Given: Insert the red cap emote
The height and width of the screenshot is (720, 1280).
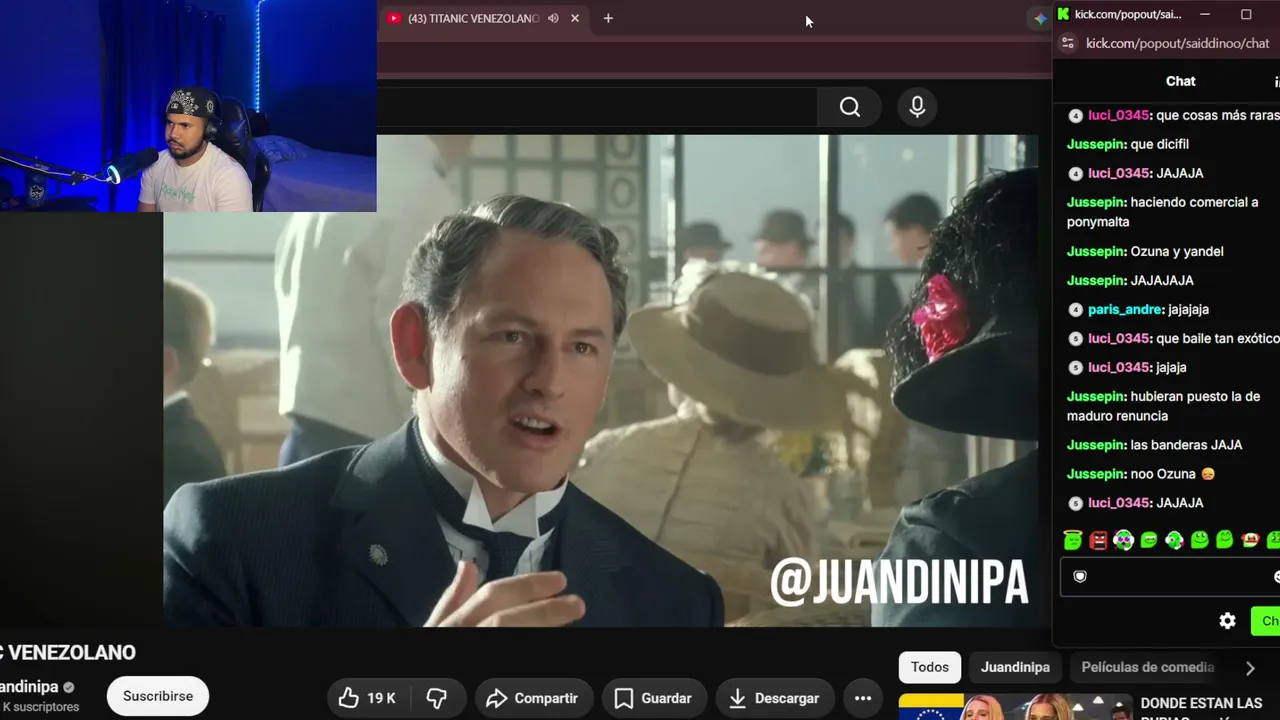Looking at the screenshot, I should tap(1250, 541).
